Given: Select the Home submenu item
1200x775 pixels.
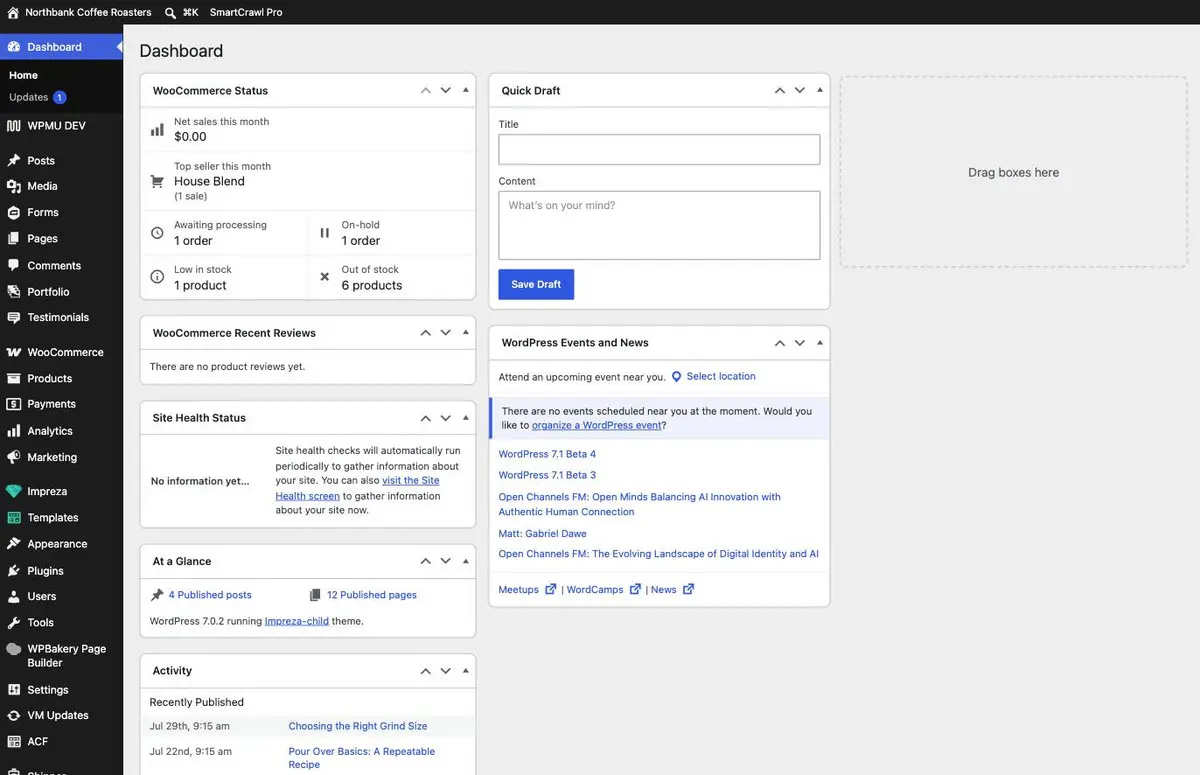Looking at the screenshot, I should pos(23,75).
